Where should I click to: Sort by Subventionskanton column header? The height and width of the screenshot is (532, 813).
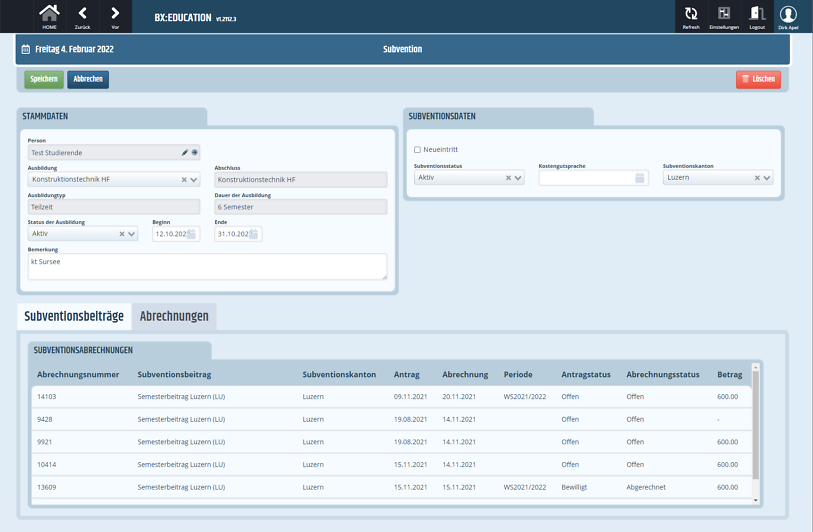[x=339, y=374]
